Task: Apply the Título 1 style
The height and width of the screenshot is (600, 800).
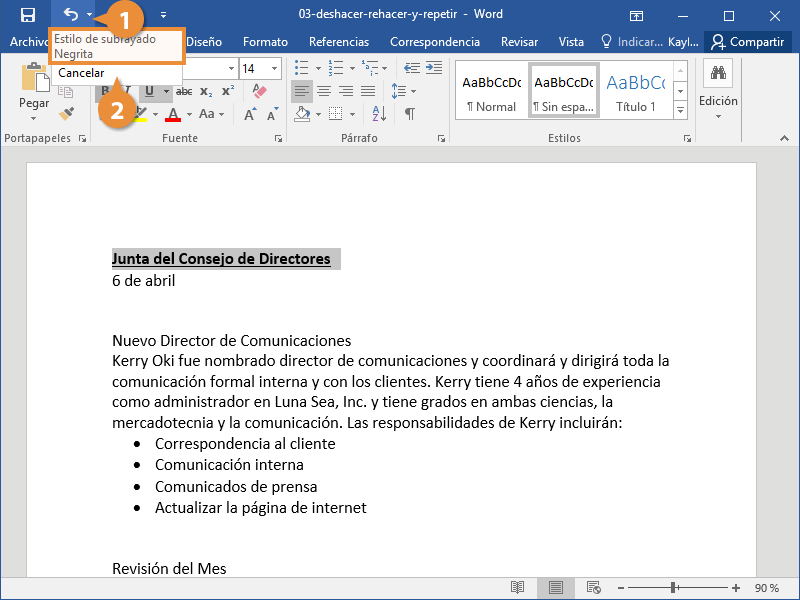Action: click(635, 92)
